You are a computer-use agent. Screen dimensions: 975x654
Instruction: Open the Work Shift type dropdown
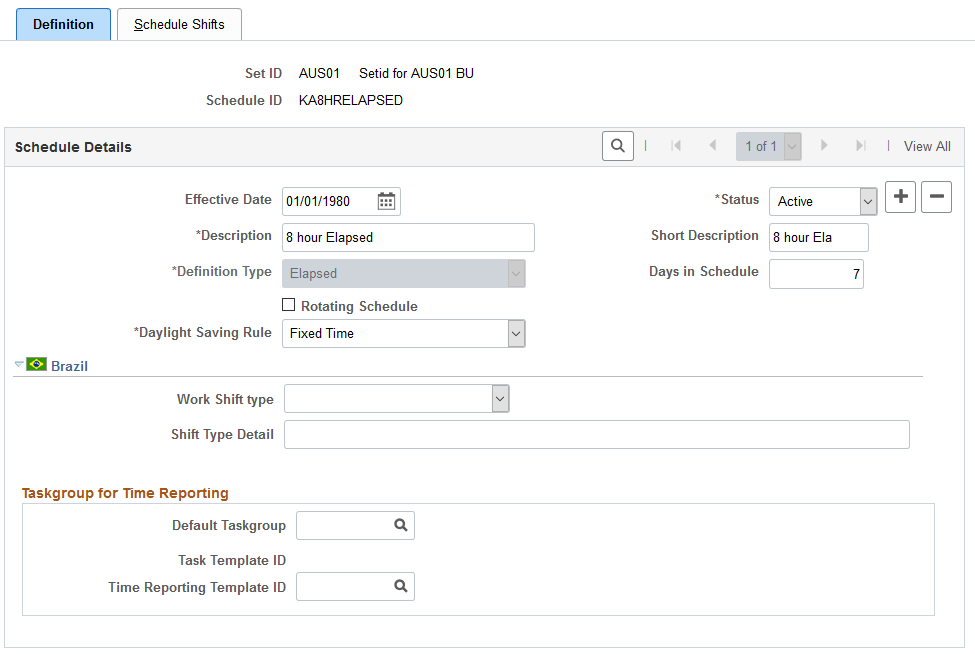[x=499, y=398]
